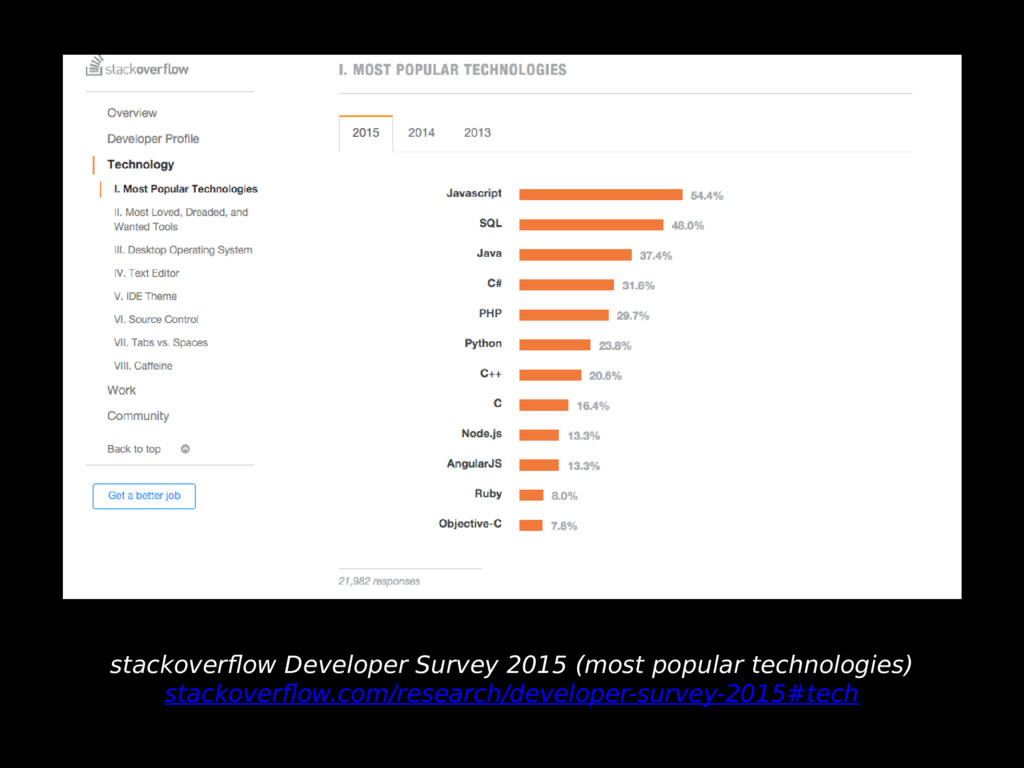Click the C# bar
Screen dimensions: 1024x768
tap(566, 285)
